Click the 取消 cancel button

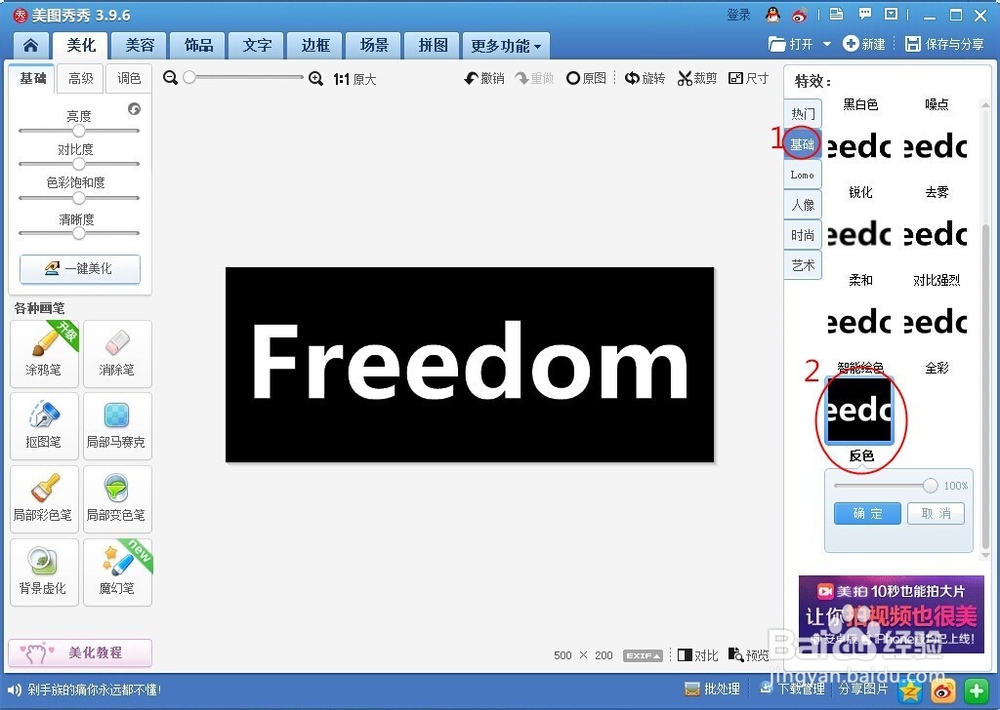point(936,514)
